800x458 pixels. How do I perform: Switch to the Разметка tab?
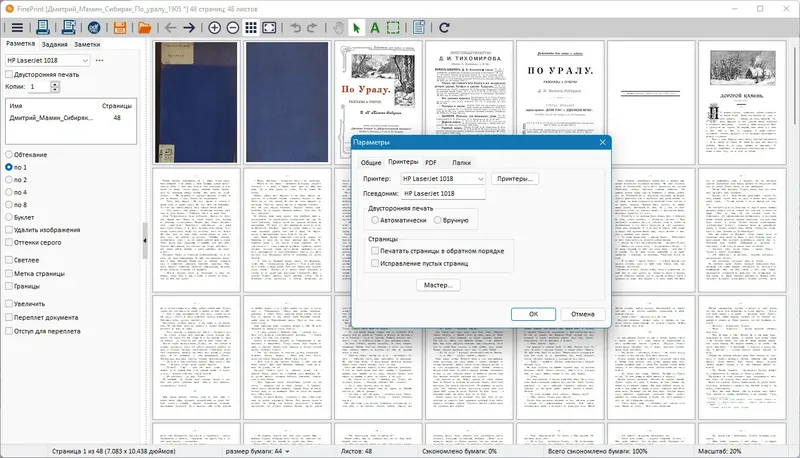click(20, 44)
